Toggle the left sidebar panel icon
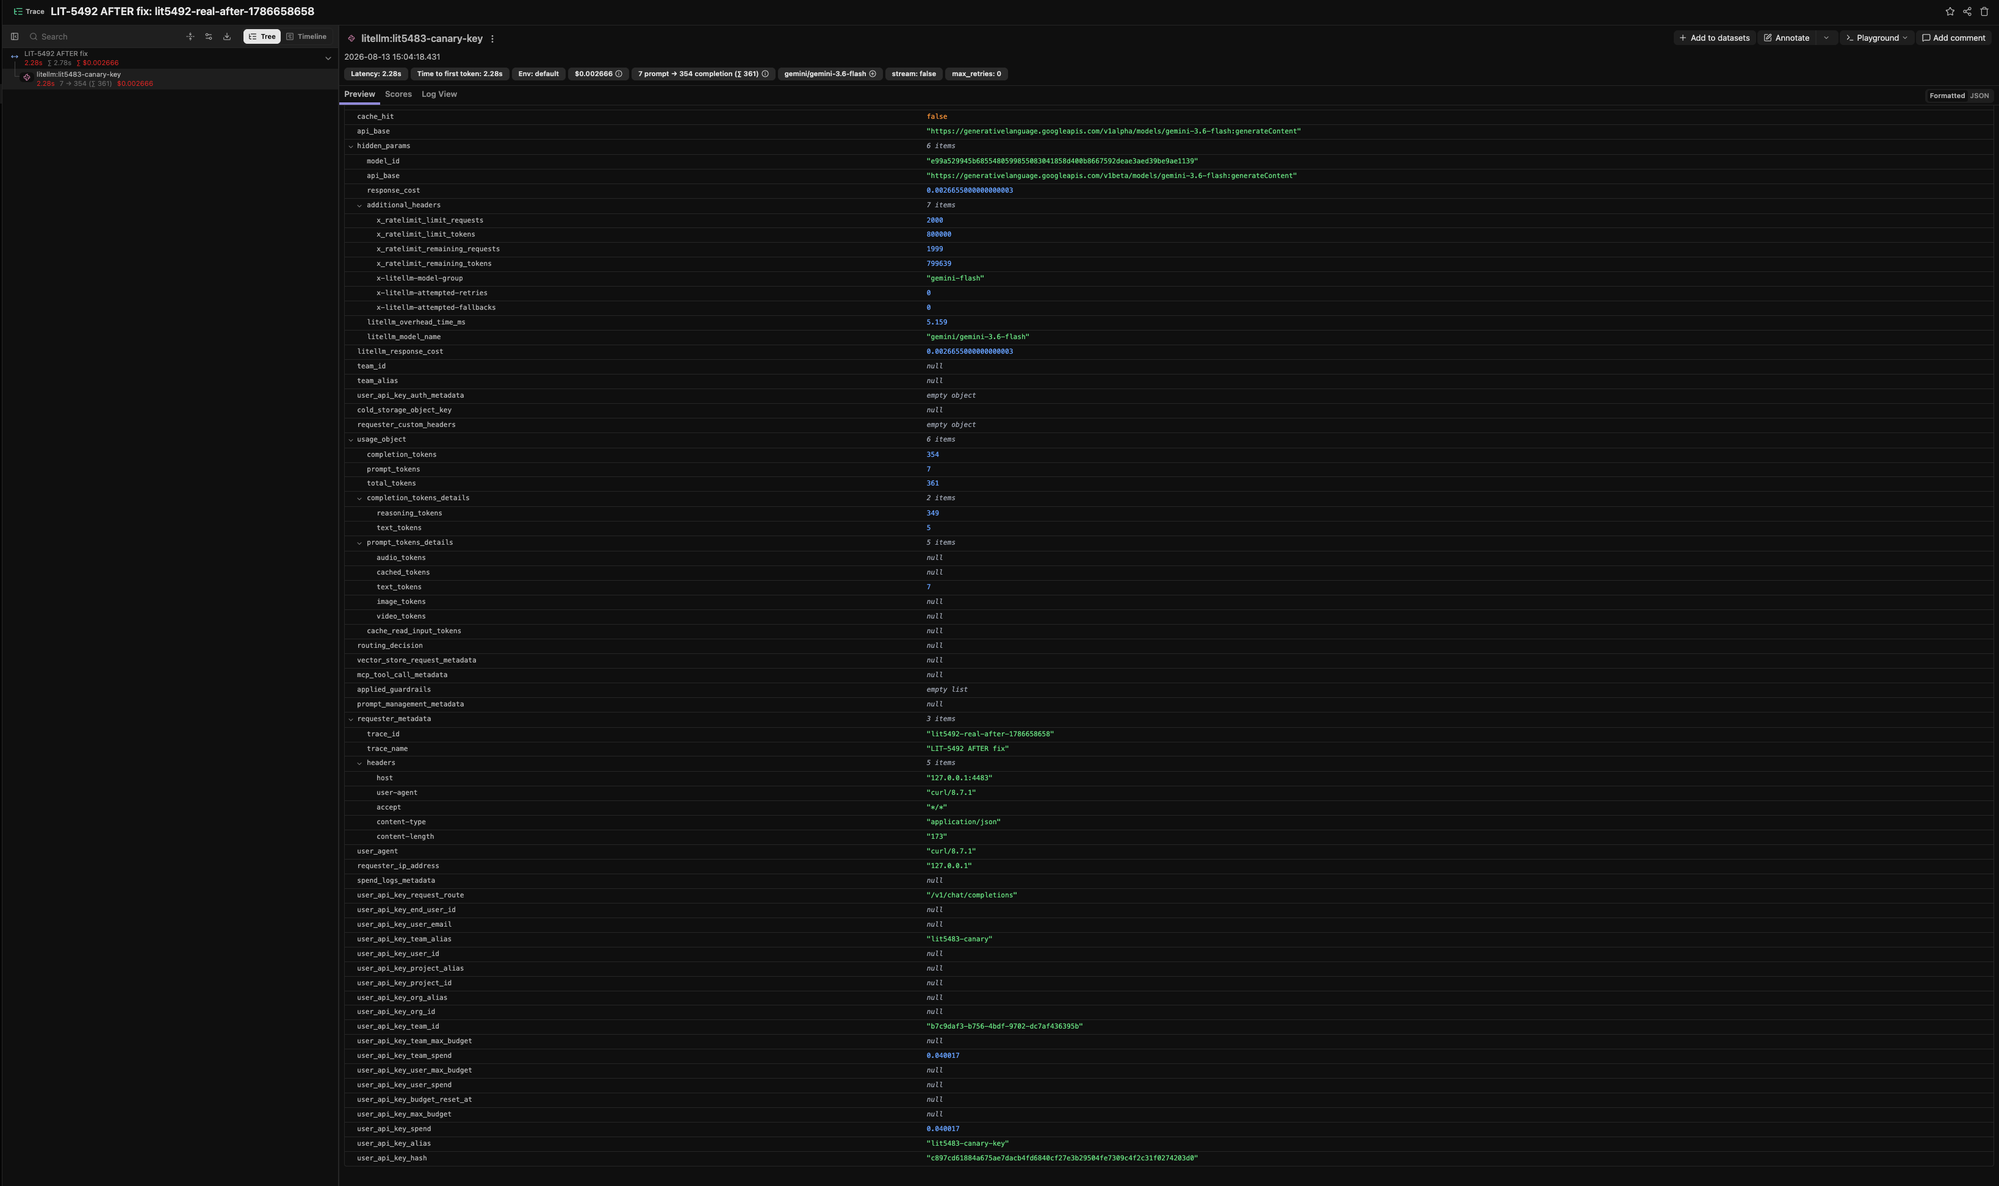 click(15, 37)
